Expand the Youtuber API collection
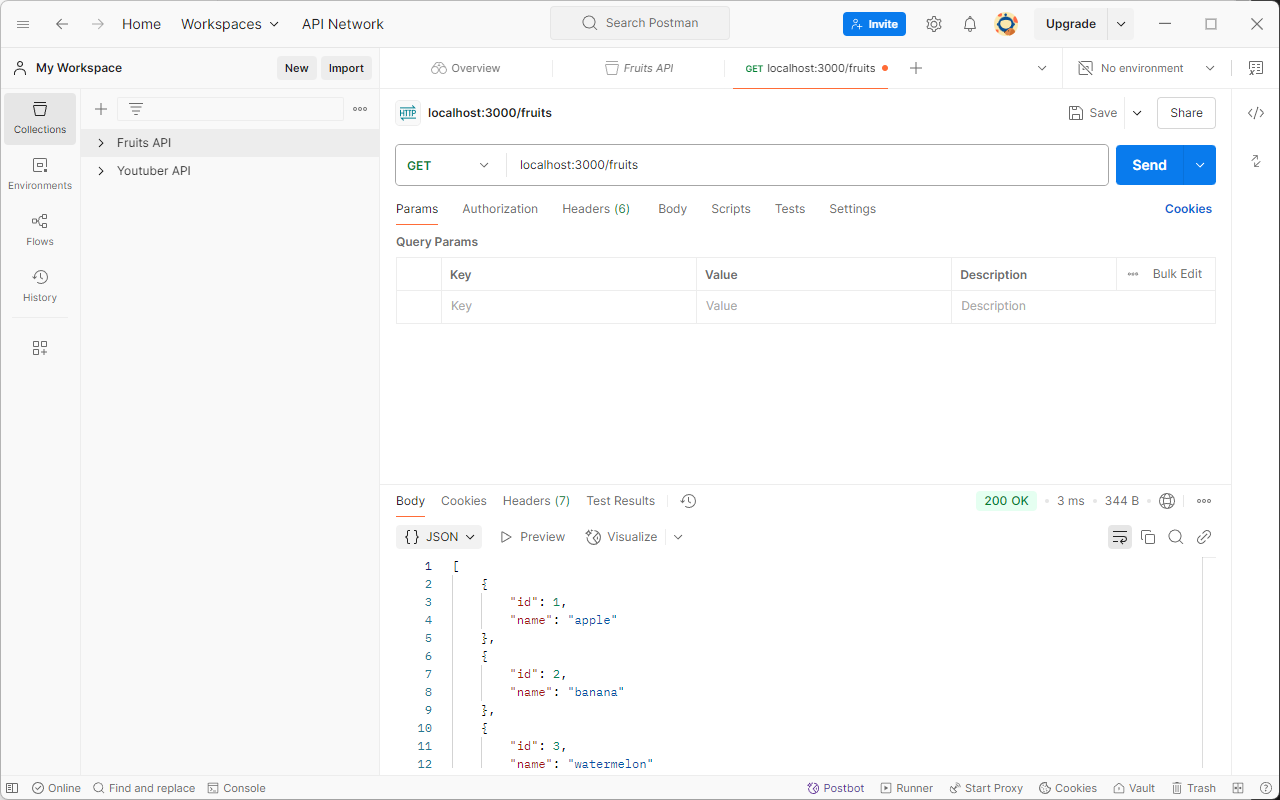The height and width of the screenshot is (800, 1280). pos(101,171)
